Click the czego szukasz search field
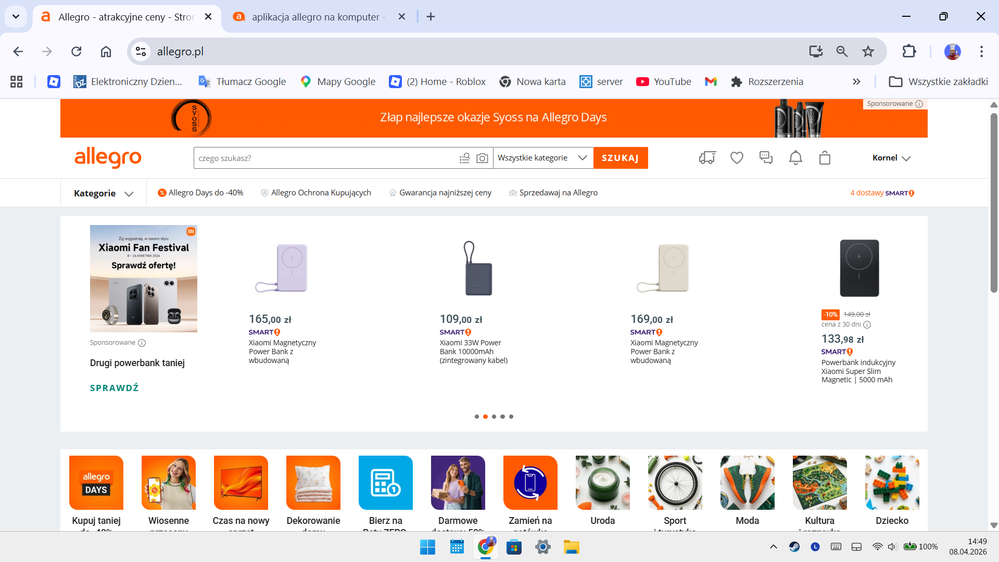The width and height of the screenshot is (999, 562). pyautogui.click(x=326, y=158)
